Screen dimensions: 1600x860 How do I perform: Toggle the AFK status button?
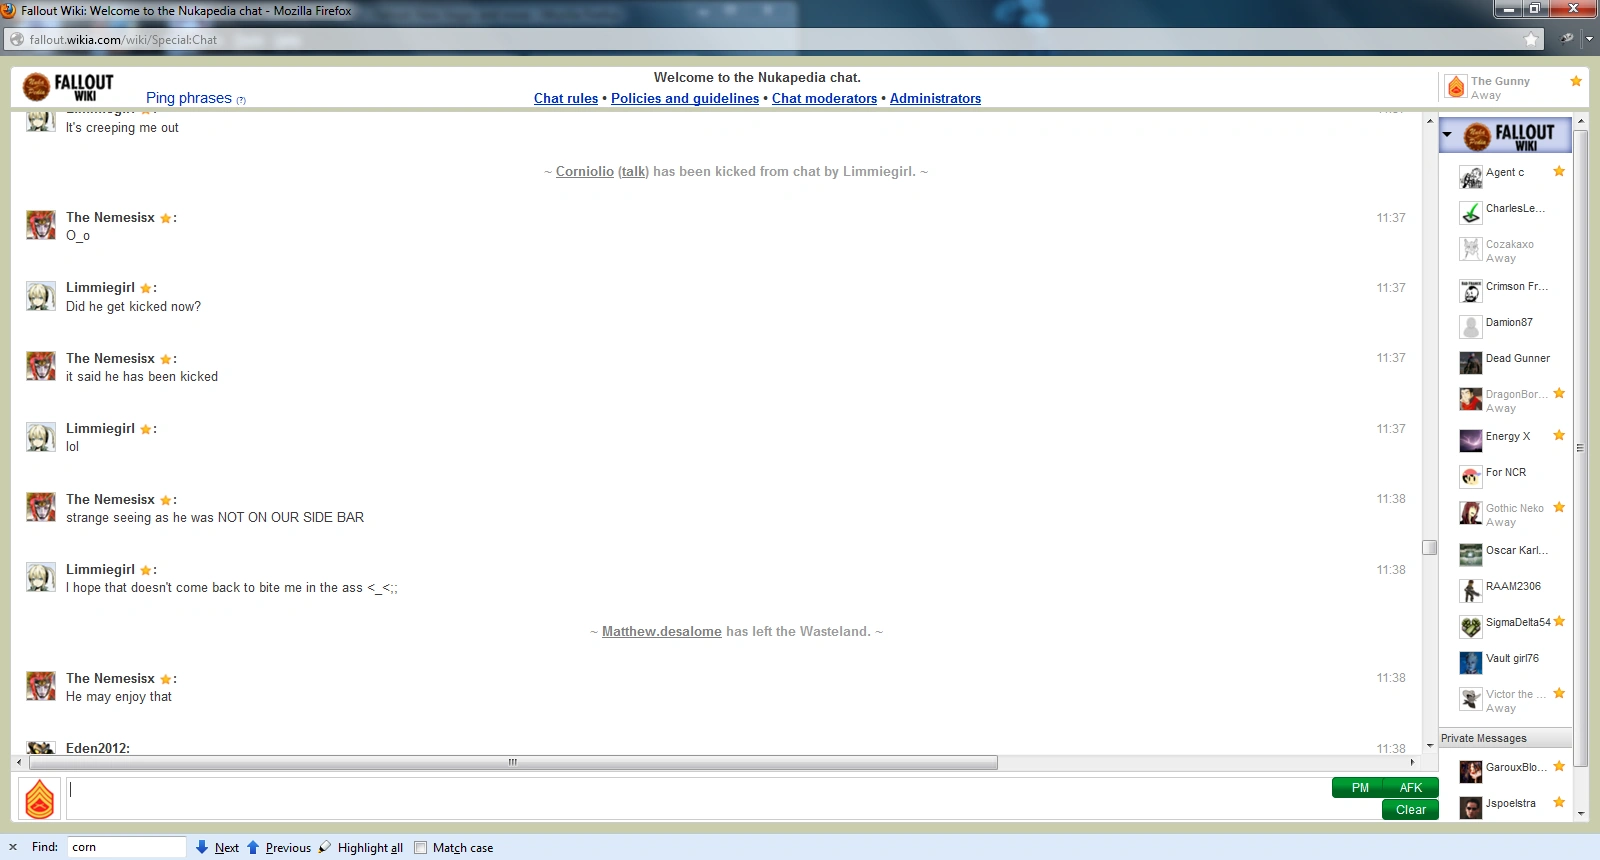pos(1411,788)
